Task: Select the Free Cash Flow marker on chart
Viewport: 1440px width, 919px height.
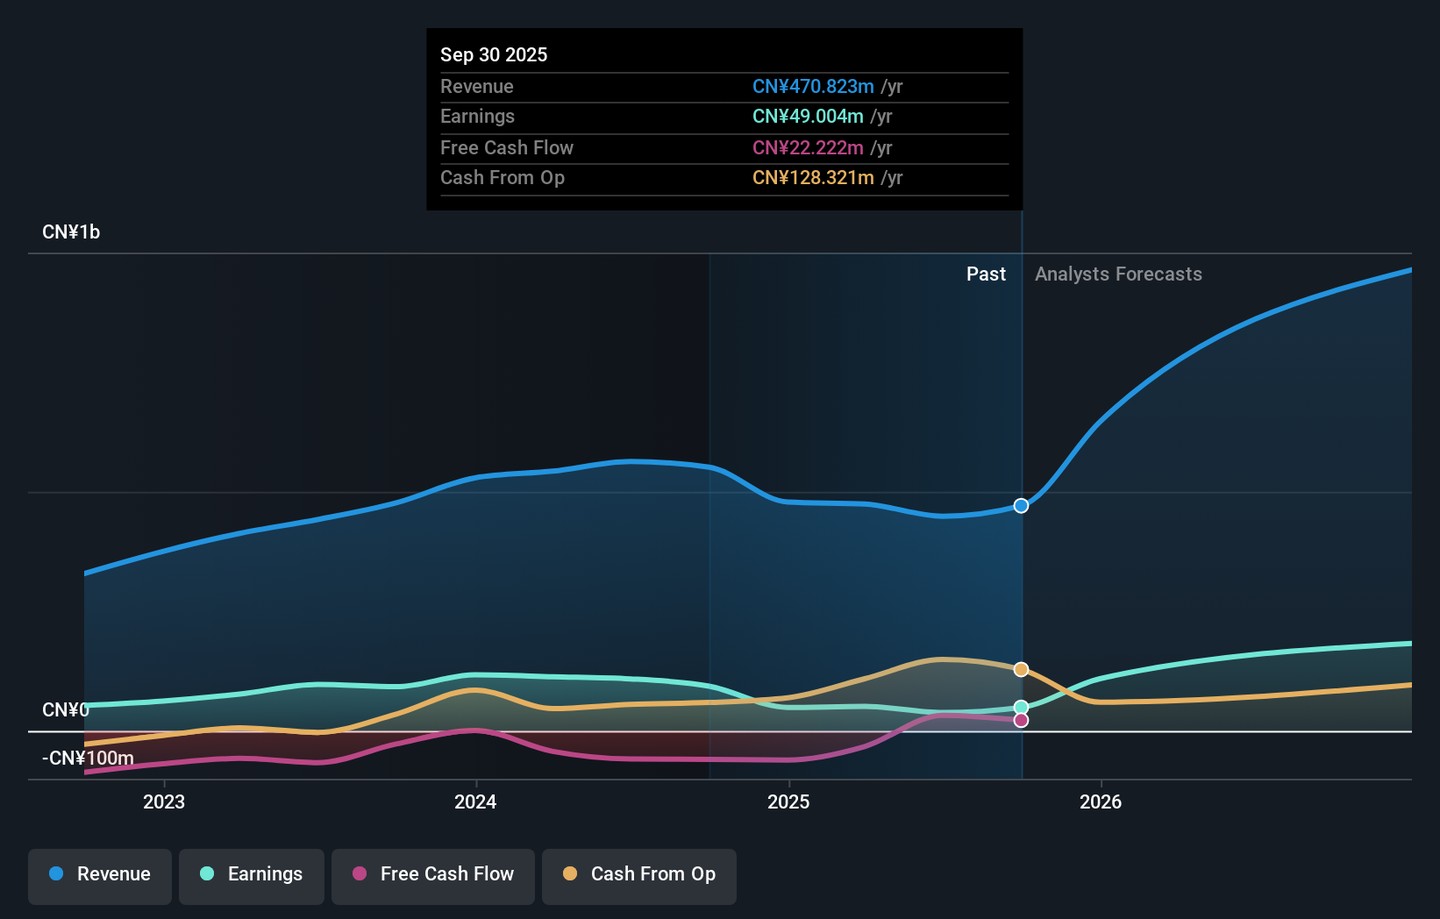Action: [x=1021, y=720]
